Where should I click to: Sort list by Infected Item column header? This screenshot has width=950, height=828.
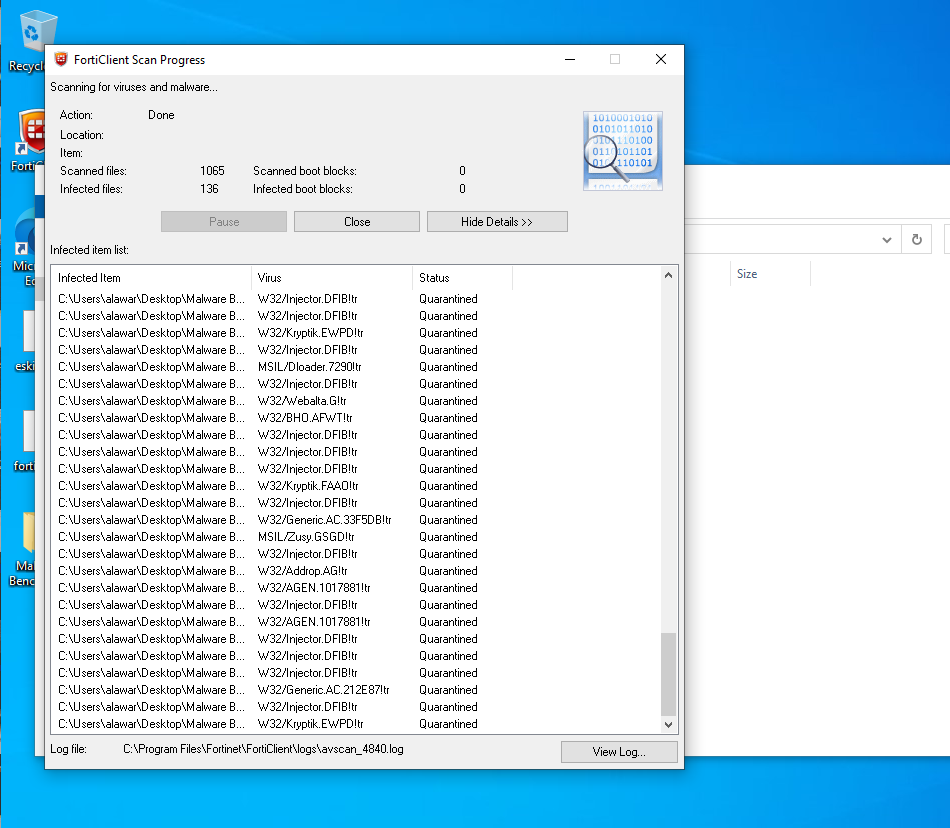[150, 278]
